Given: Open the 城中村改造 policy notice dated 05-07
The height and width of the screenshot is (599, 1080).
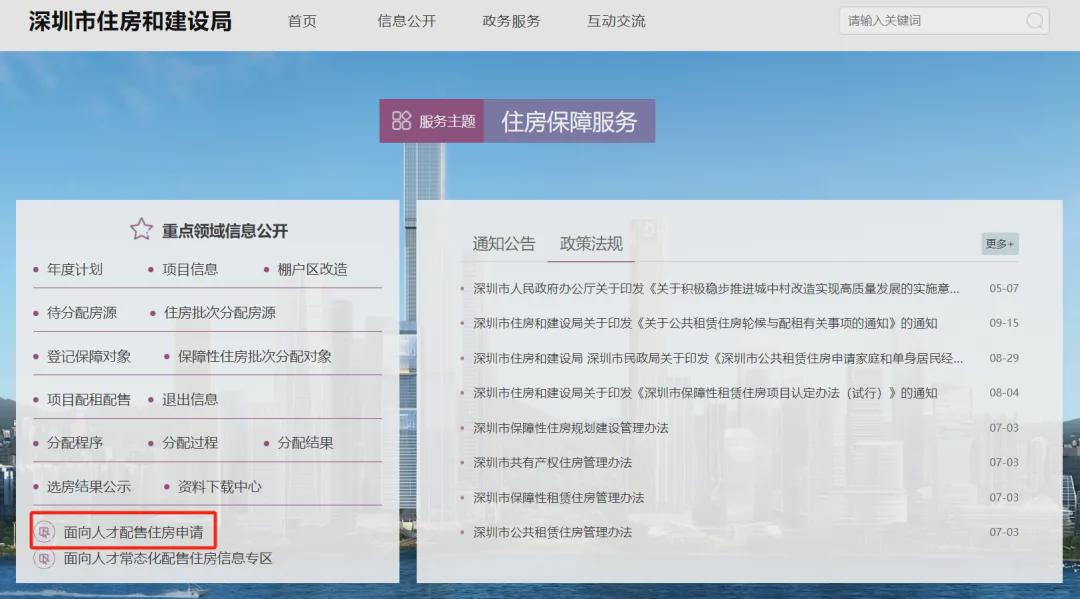Looking at the screenshot, I should pos(716,288).
